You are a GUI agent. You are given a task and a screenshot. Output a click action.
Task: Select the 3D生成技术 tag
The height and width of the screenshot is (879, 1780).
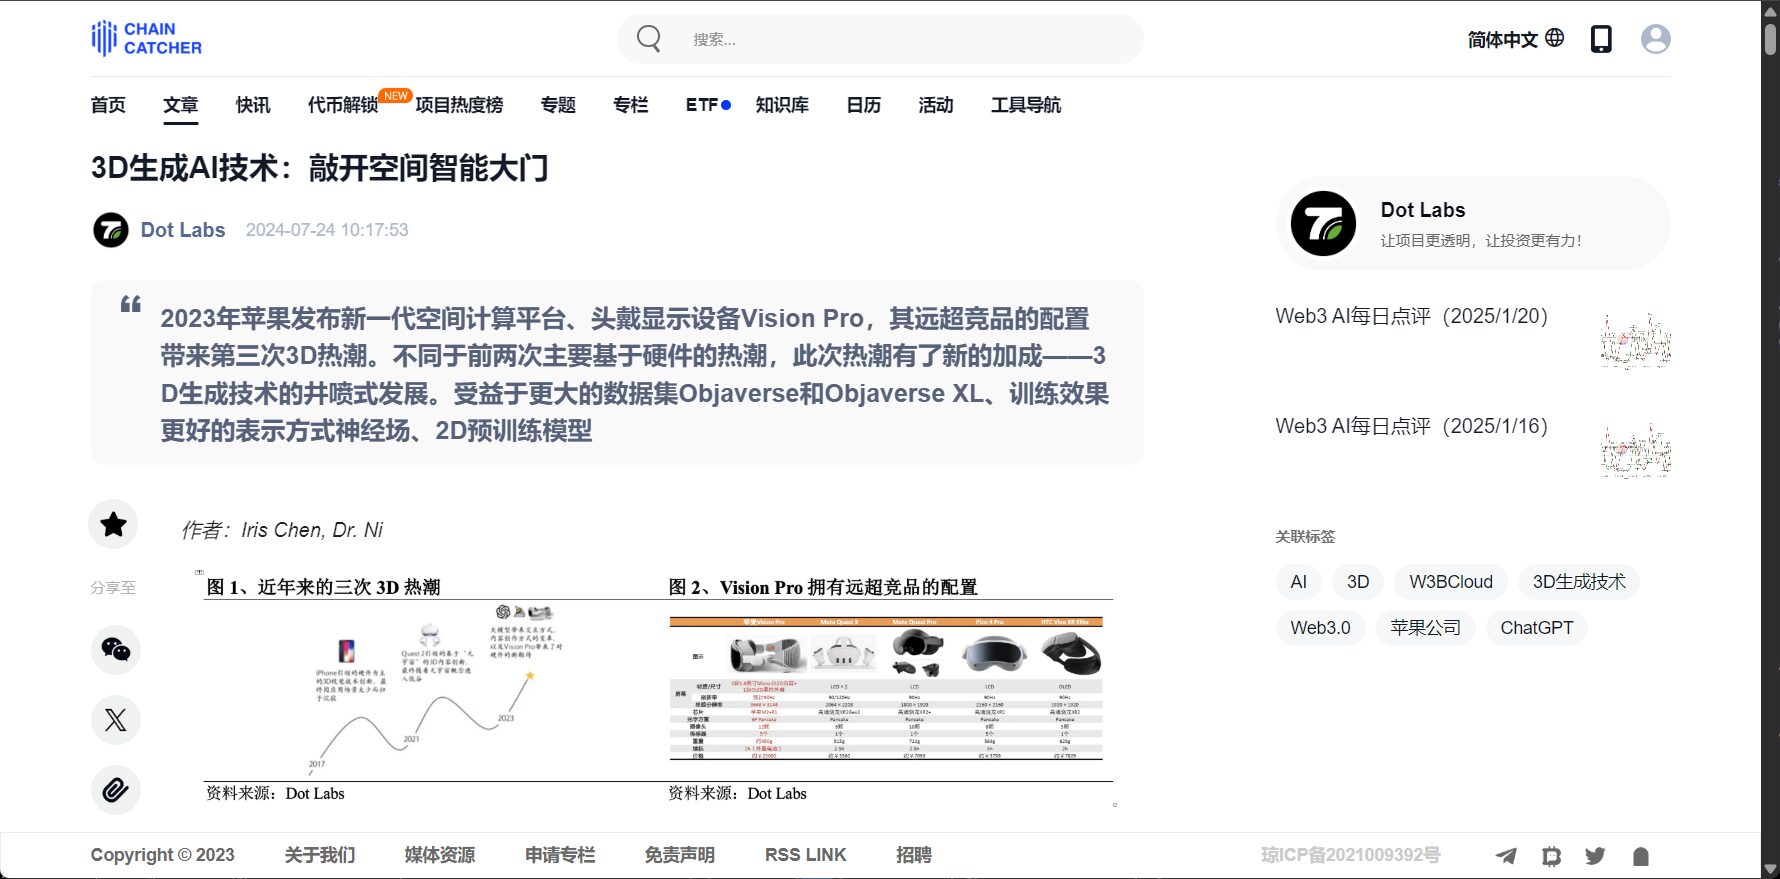coord(1579,582)
